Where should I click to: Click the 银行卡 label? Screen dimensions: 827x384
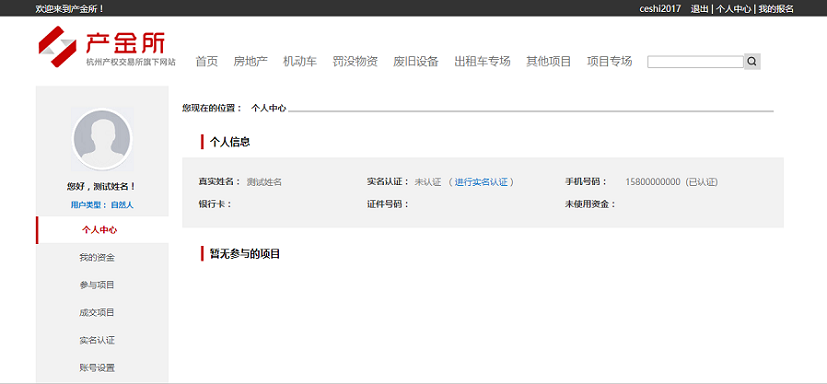[215, 204]
